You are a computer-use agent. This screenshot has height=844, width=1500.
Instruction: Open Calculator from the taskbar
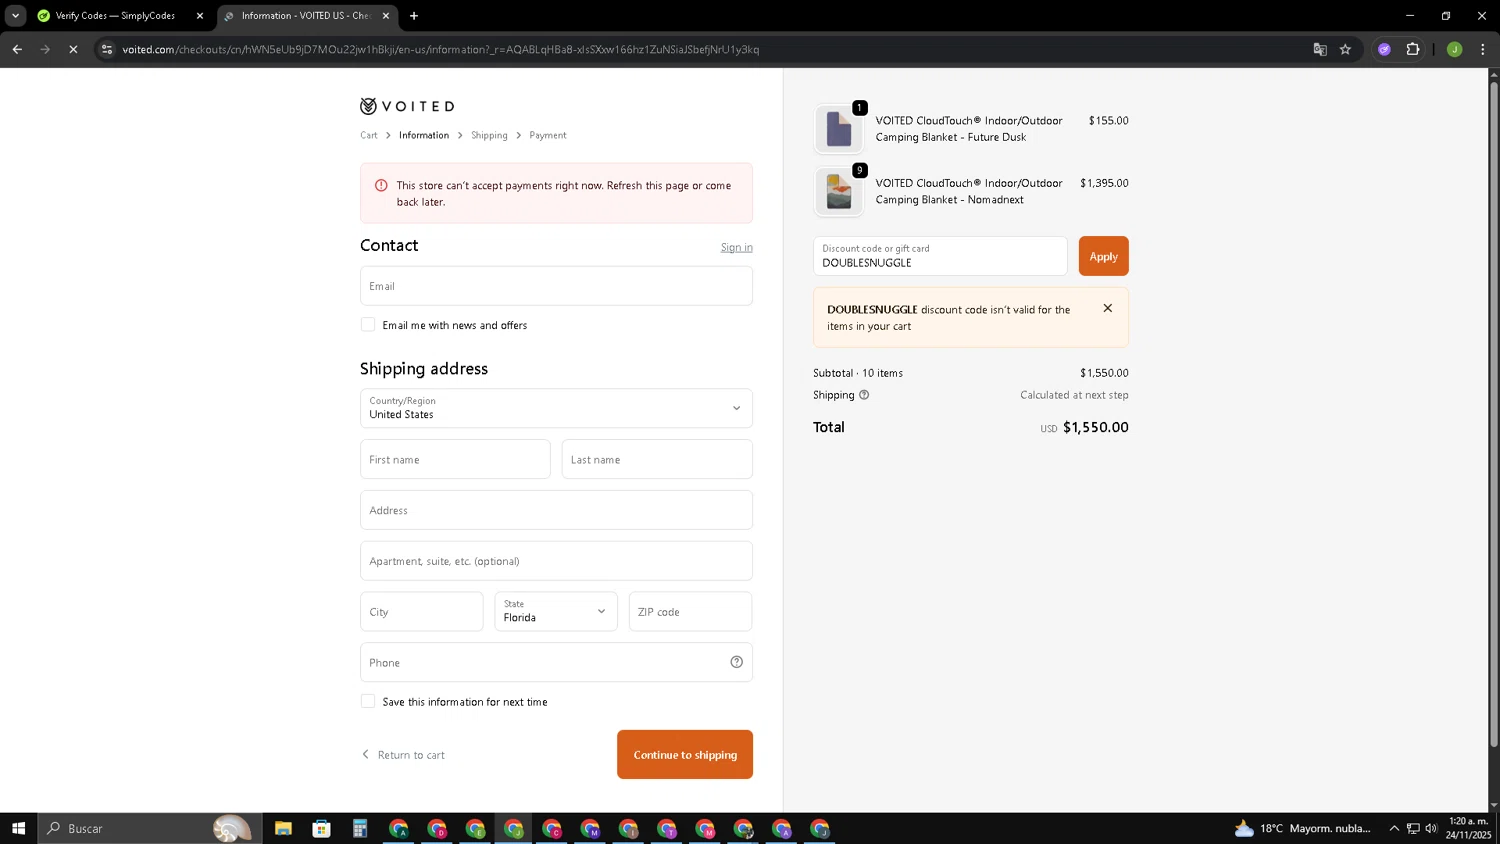(x=360, y=828)
